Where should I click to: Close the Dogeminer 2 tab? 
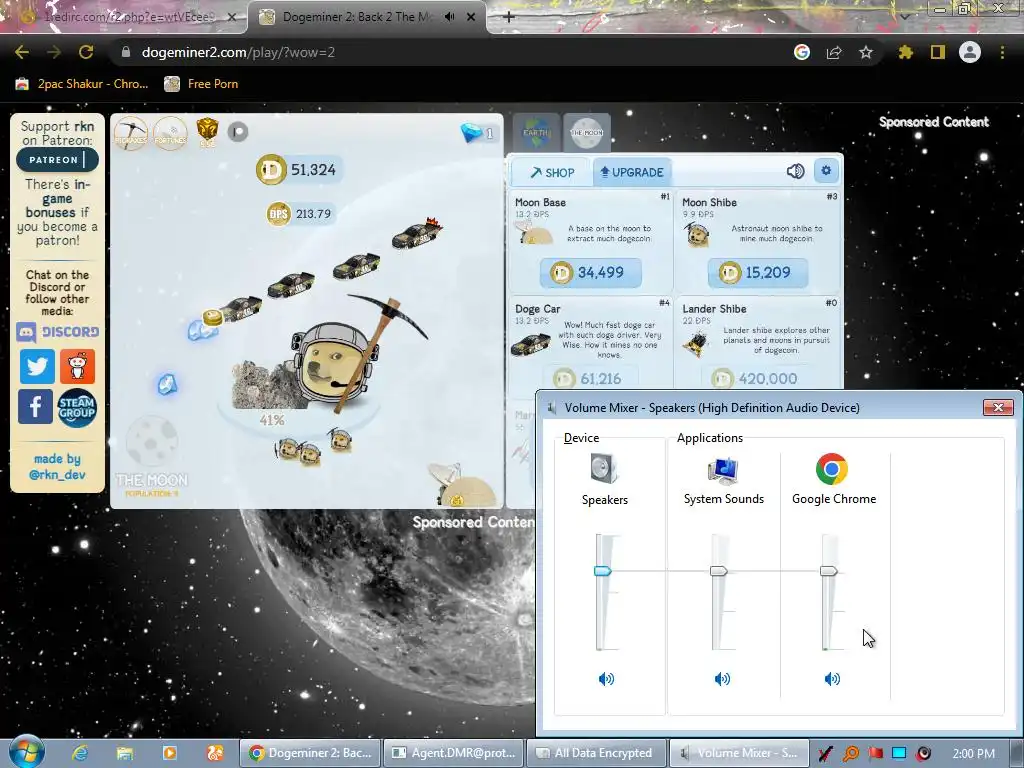[471, 17]
